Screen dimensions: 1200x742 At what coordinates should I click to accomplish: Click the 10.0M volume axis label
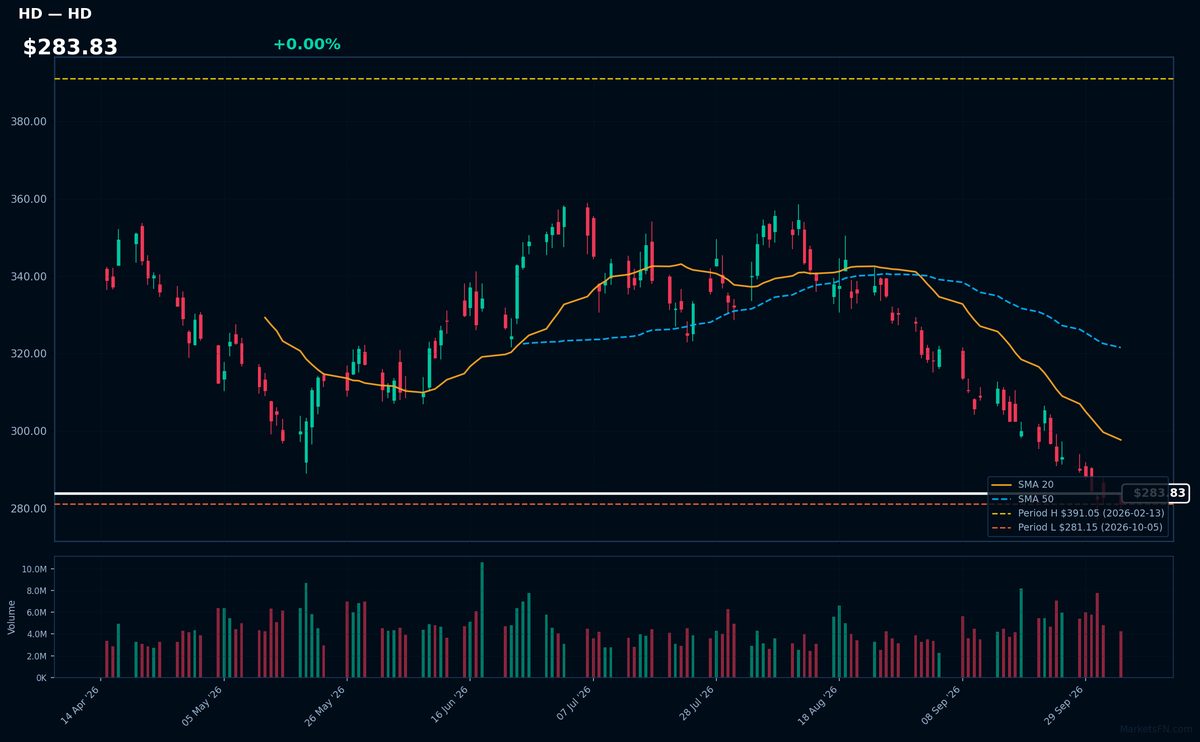coord(34,569)
